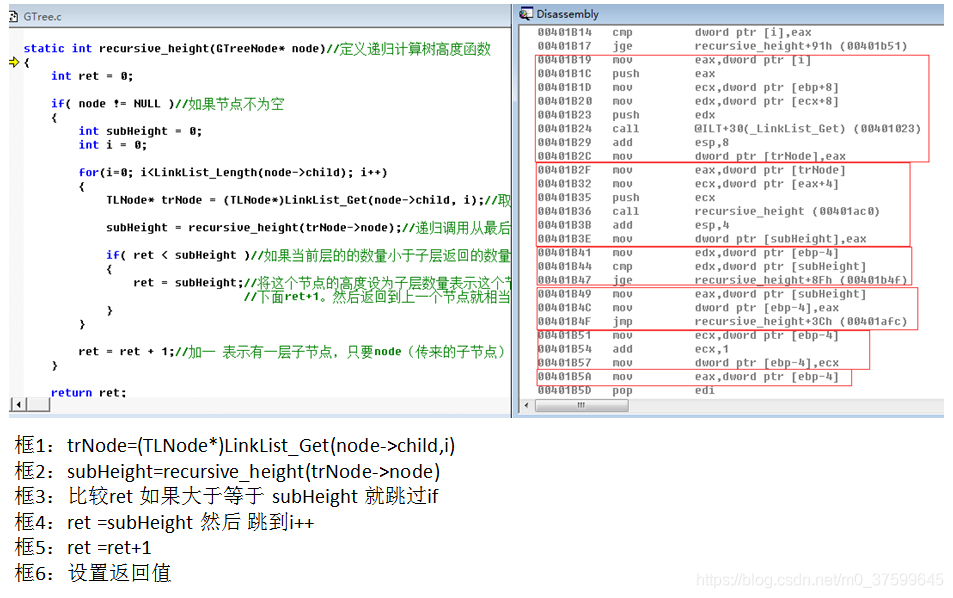The image size is (953, 598).
Task: Click the jge line at address 00401B17
Action: (x=722, y=46)
